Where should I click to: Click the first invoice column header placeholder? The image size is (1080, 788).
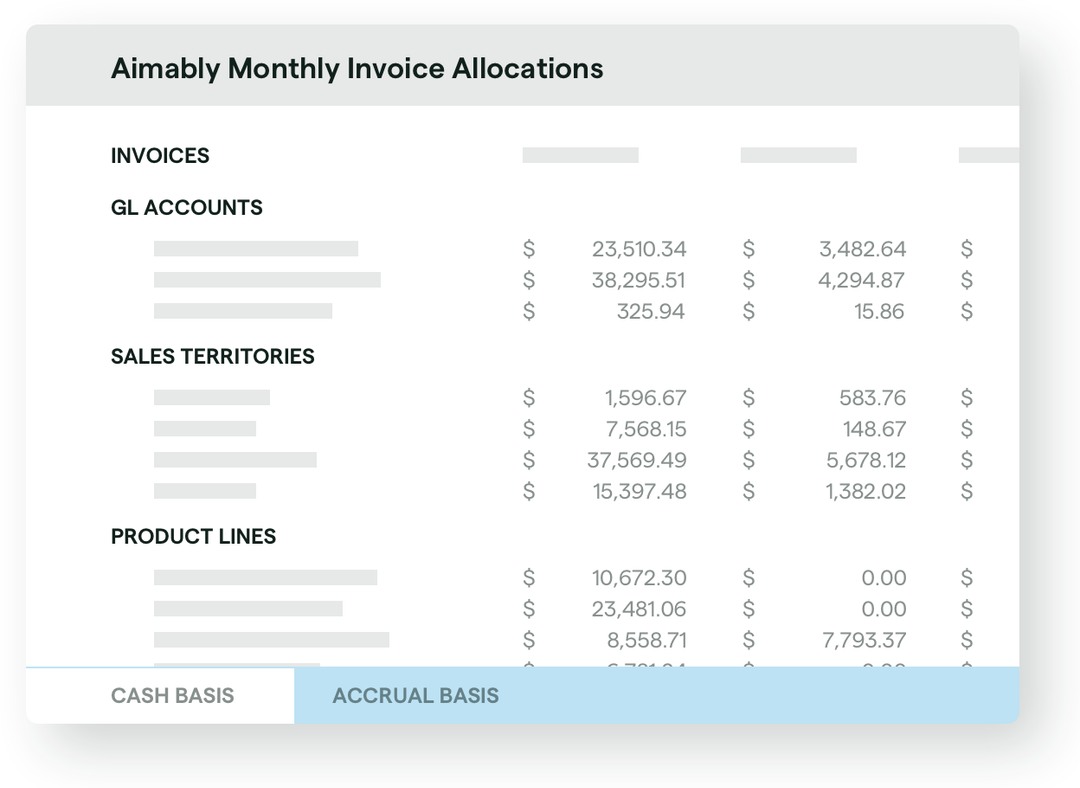click(x=578, y=155)
